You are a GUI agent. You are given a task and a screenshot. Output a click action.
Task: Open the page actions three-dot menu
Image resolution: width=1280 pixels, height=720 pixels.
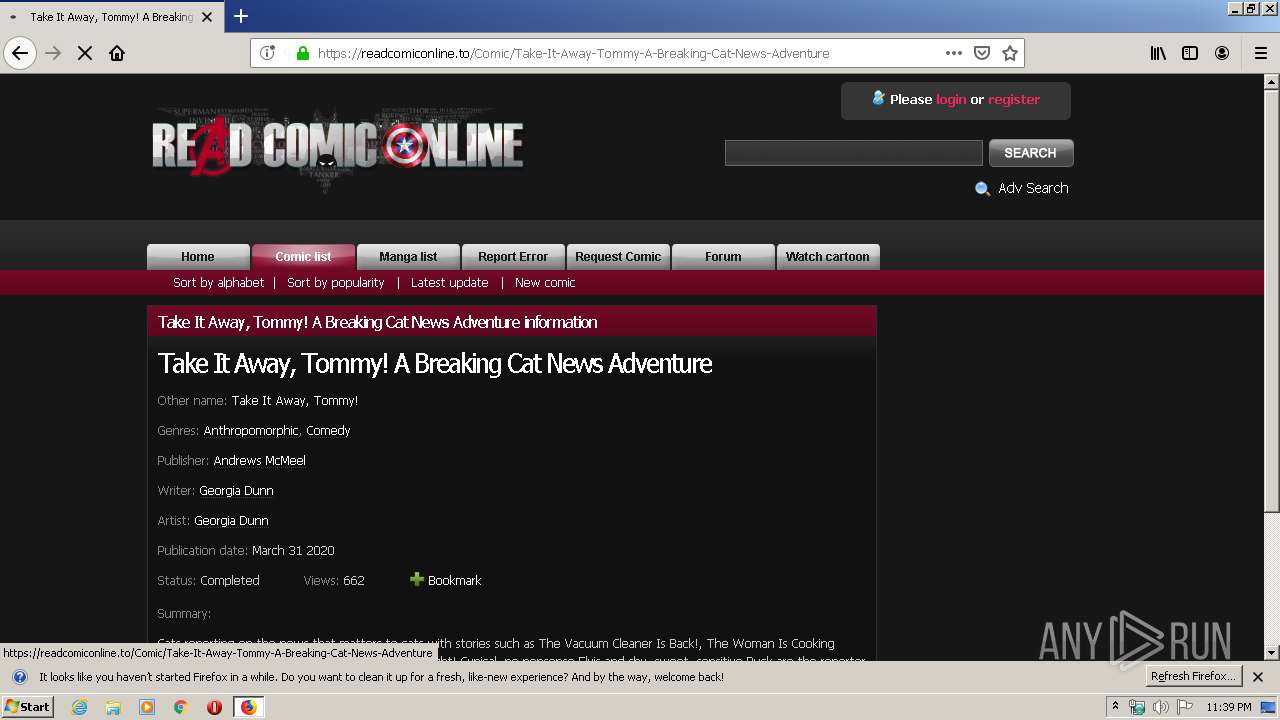point(953,53)
